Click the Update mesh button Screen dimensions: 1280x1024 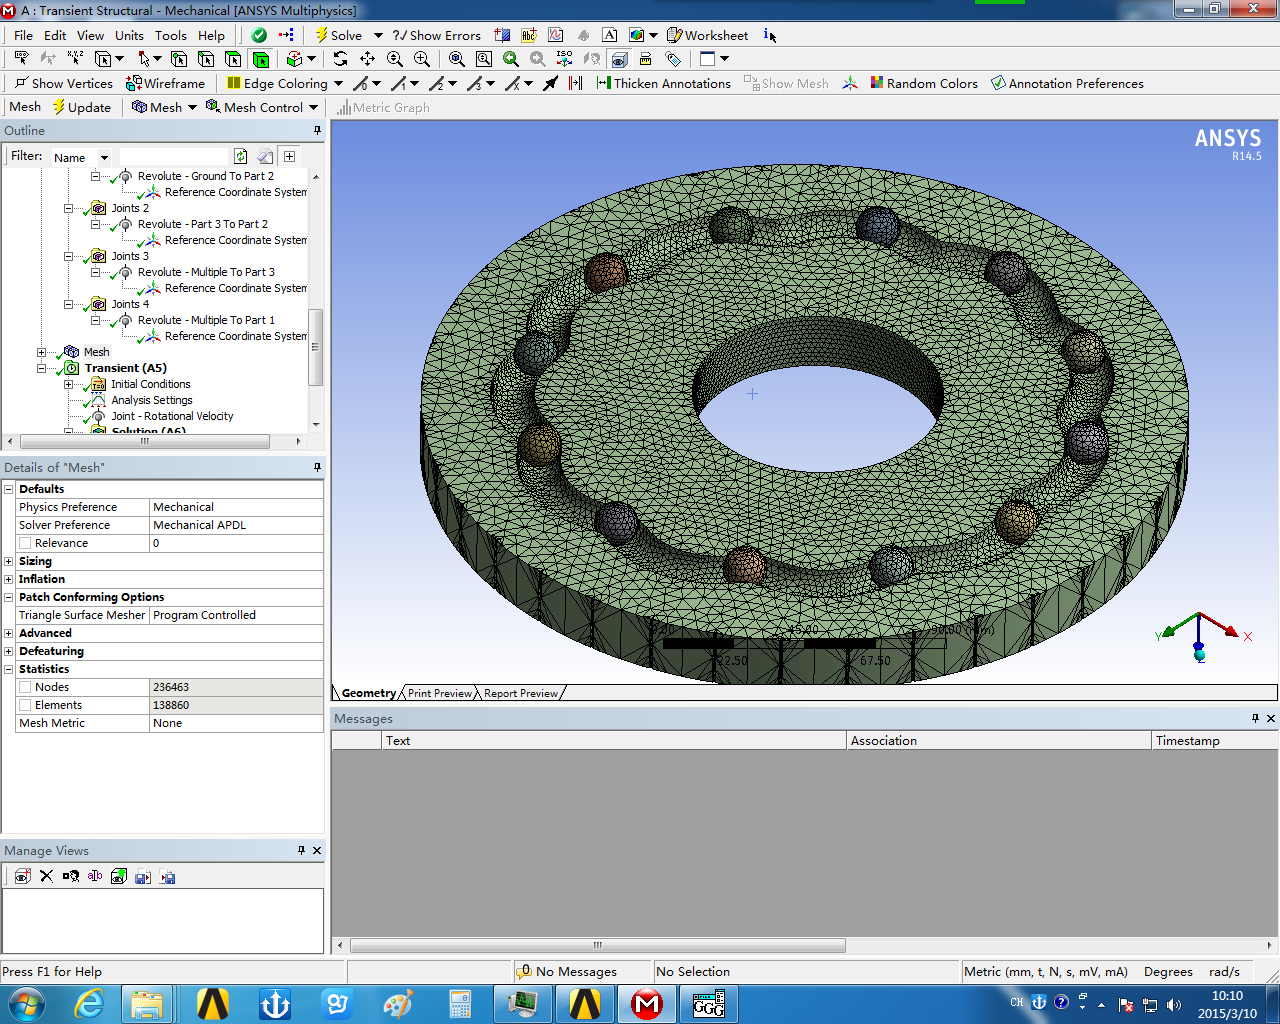click(x=82, y=107)
